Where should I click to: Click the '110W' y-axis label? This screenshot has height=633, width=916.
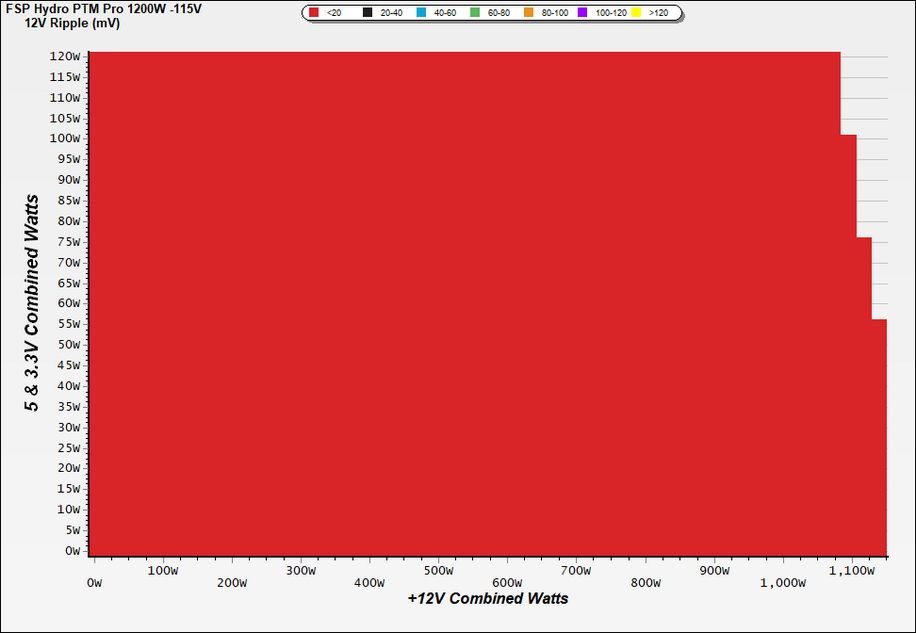(x=65, y=98)
